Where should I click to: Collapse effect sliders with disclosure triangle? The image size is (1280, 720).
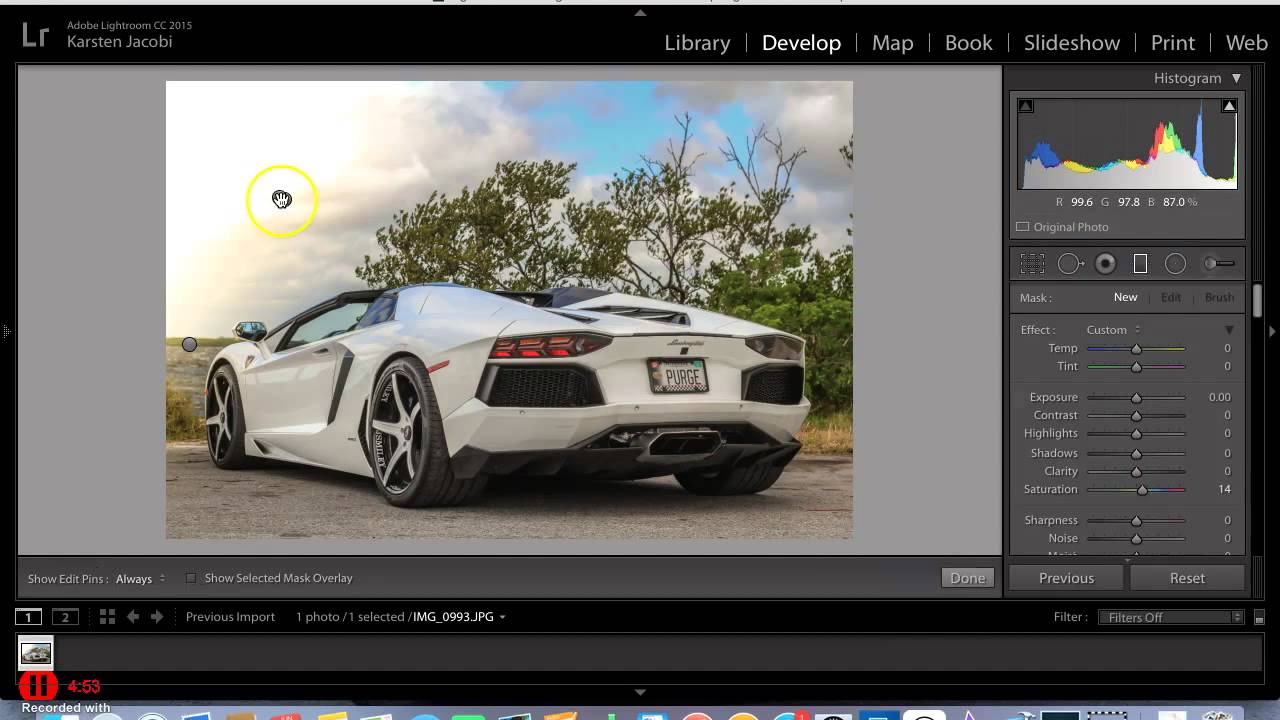point(1229,330)
